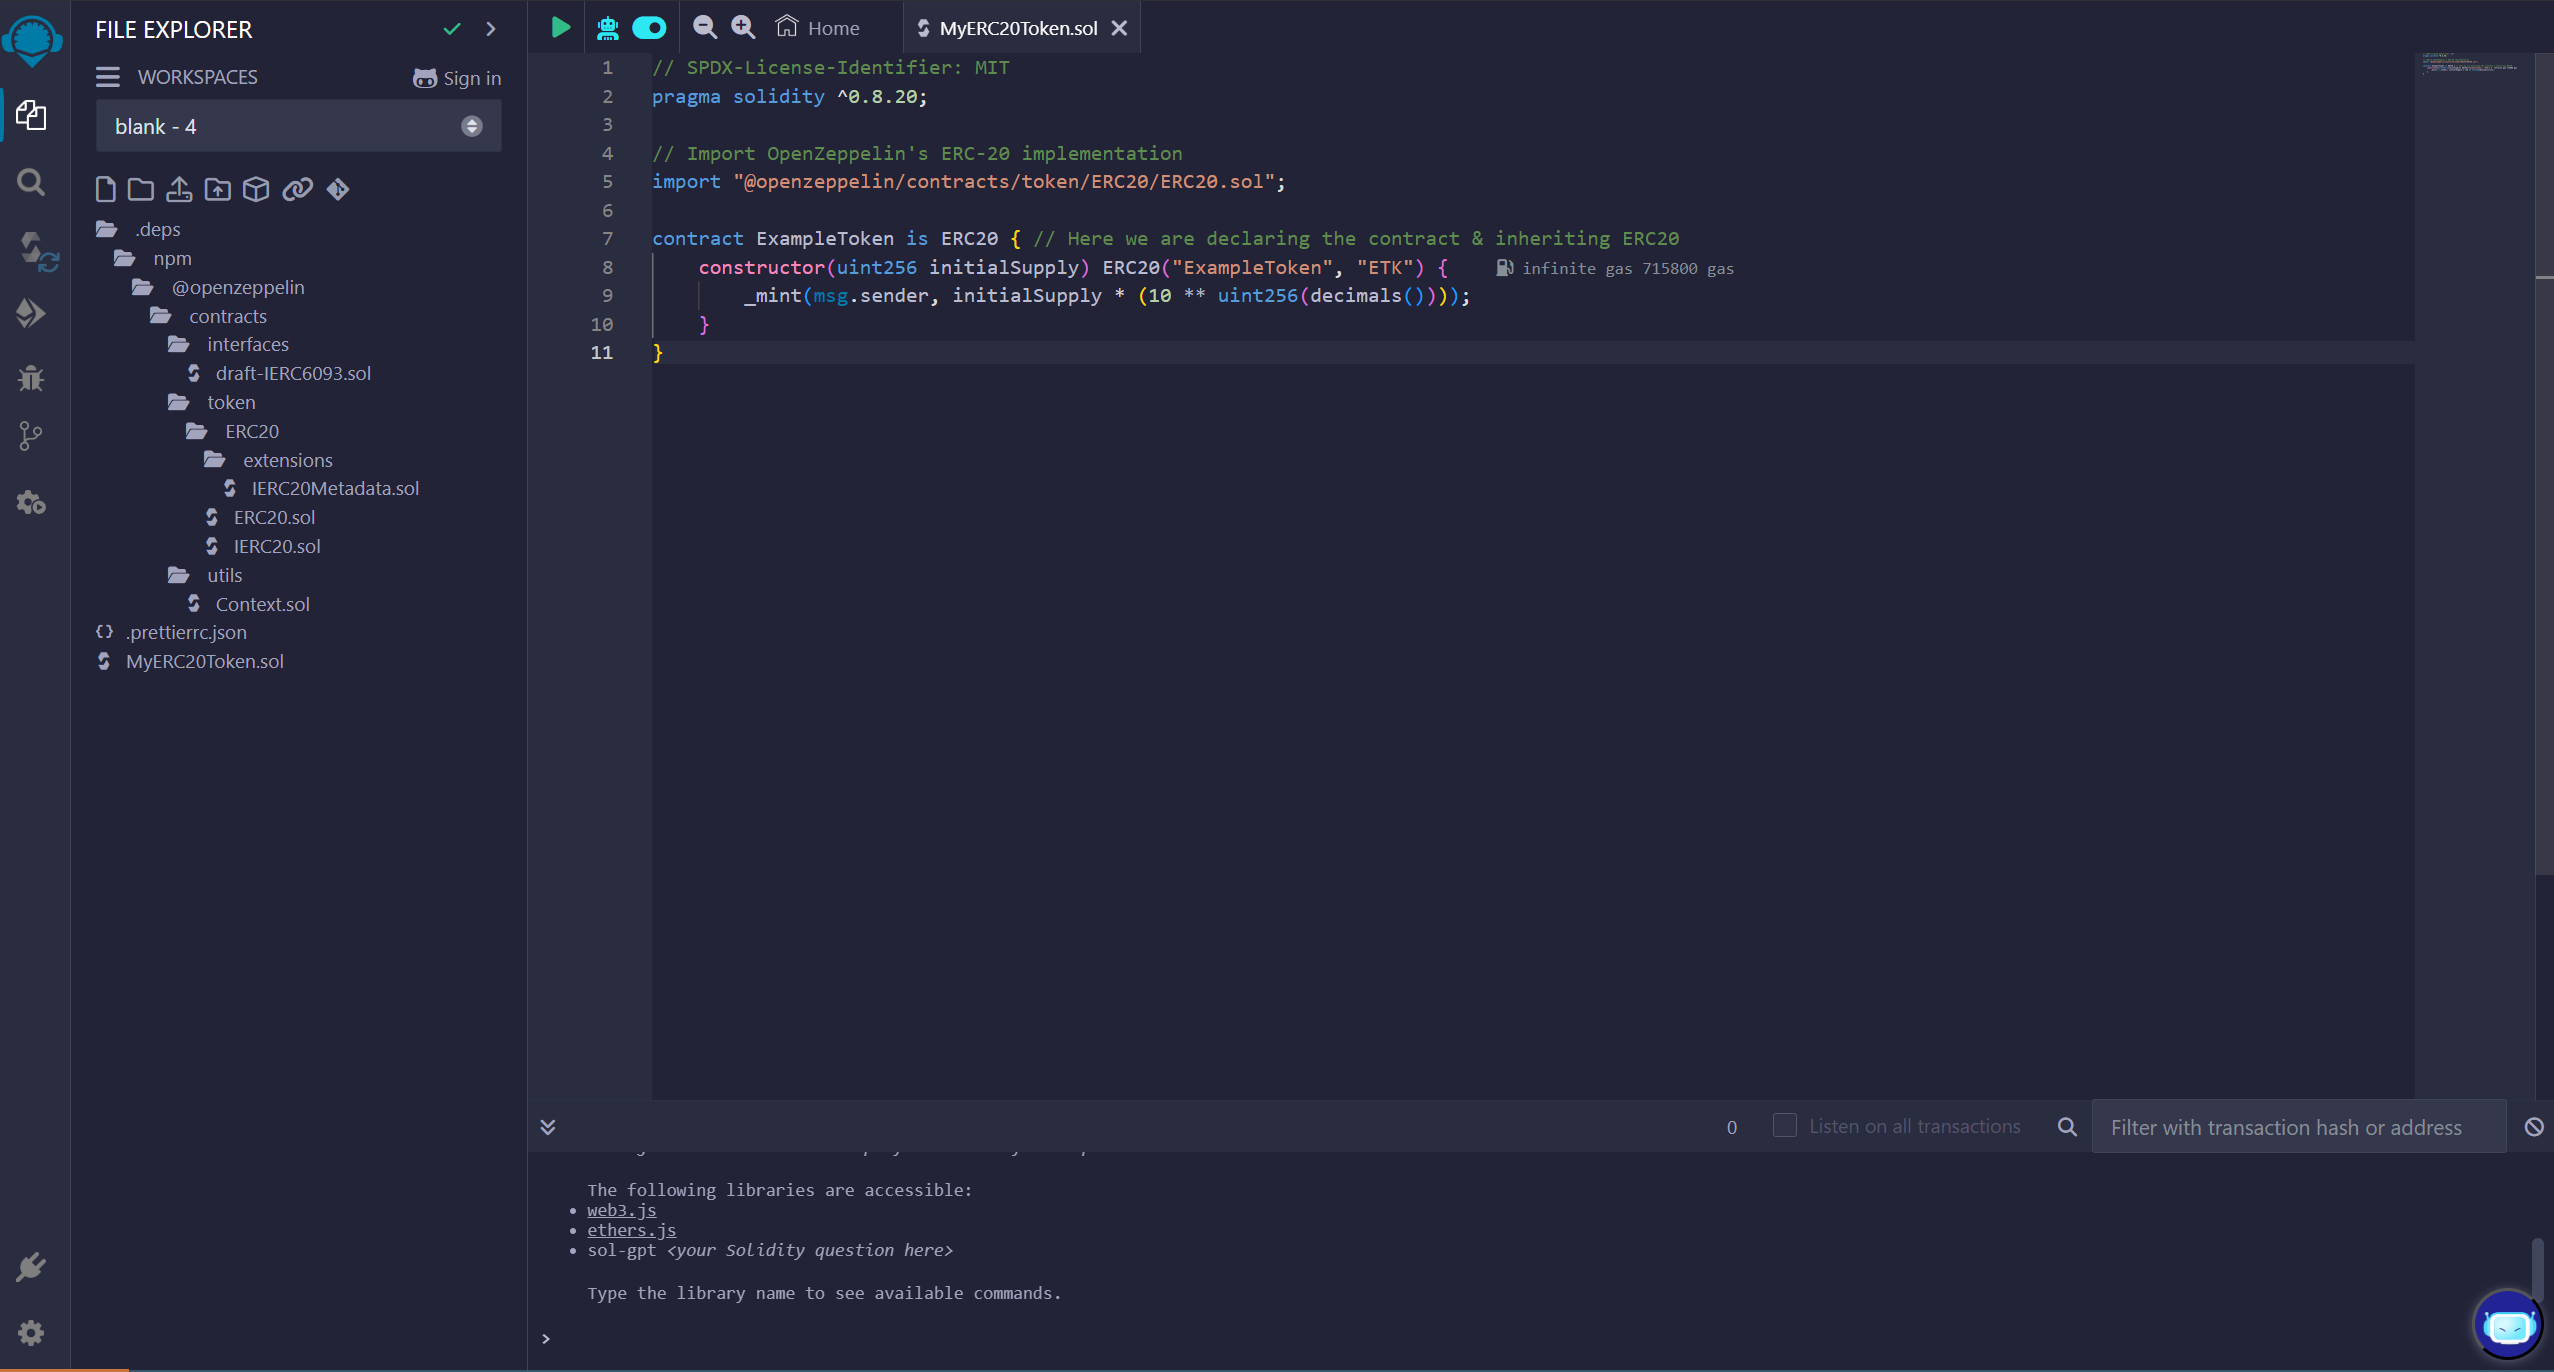The height and width of the screenshot is (1372, 2554).
Task: Open the RemixAI robot assistant in toolbar
Action: pos(607,28)
